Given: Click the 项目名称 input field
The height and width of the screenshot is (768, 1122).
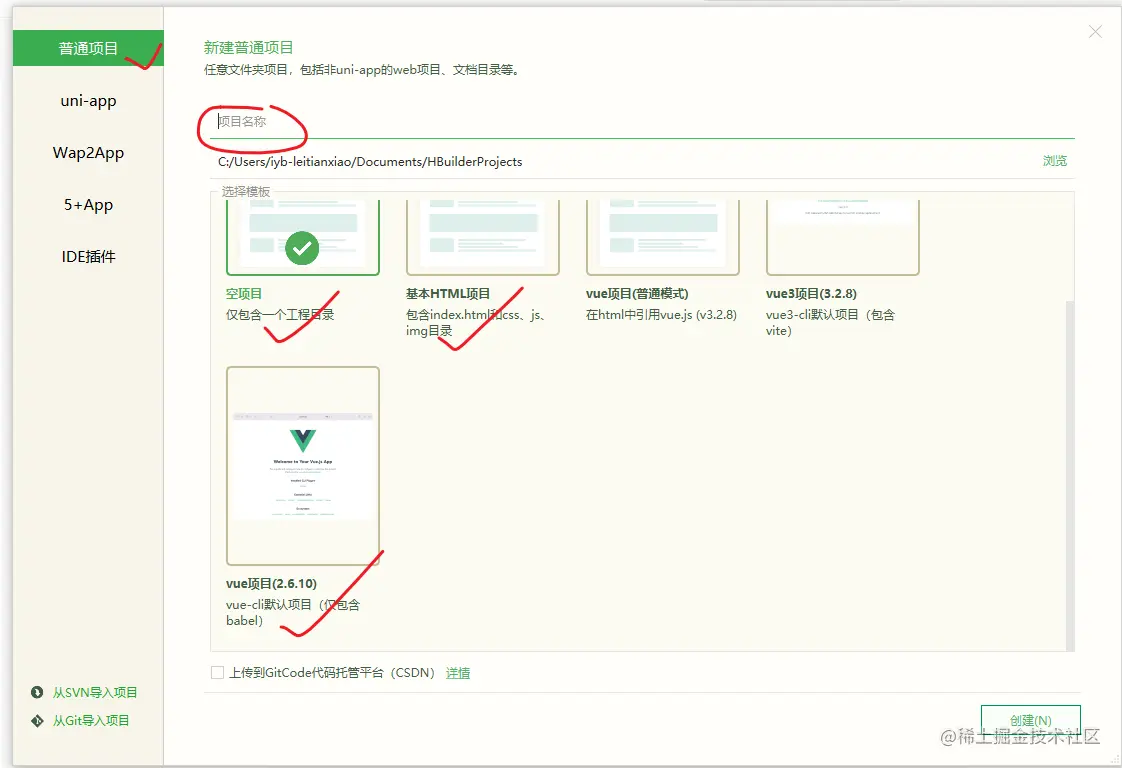Looking at the screenshot, I should tap(642, 122).
